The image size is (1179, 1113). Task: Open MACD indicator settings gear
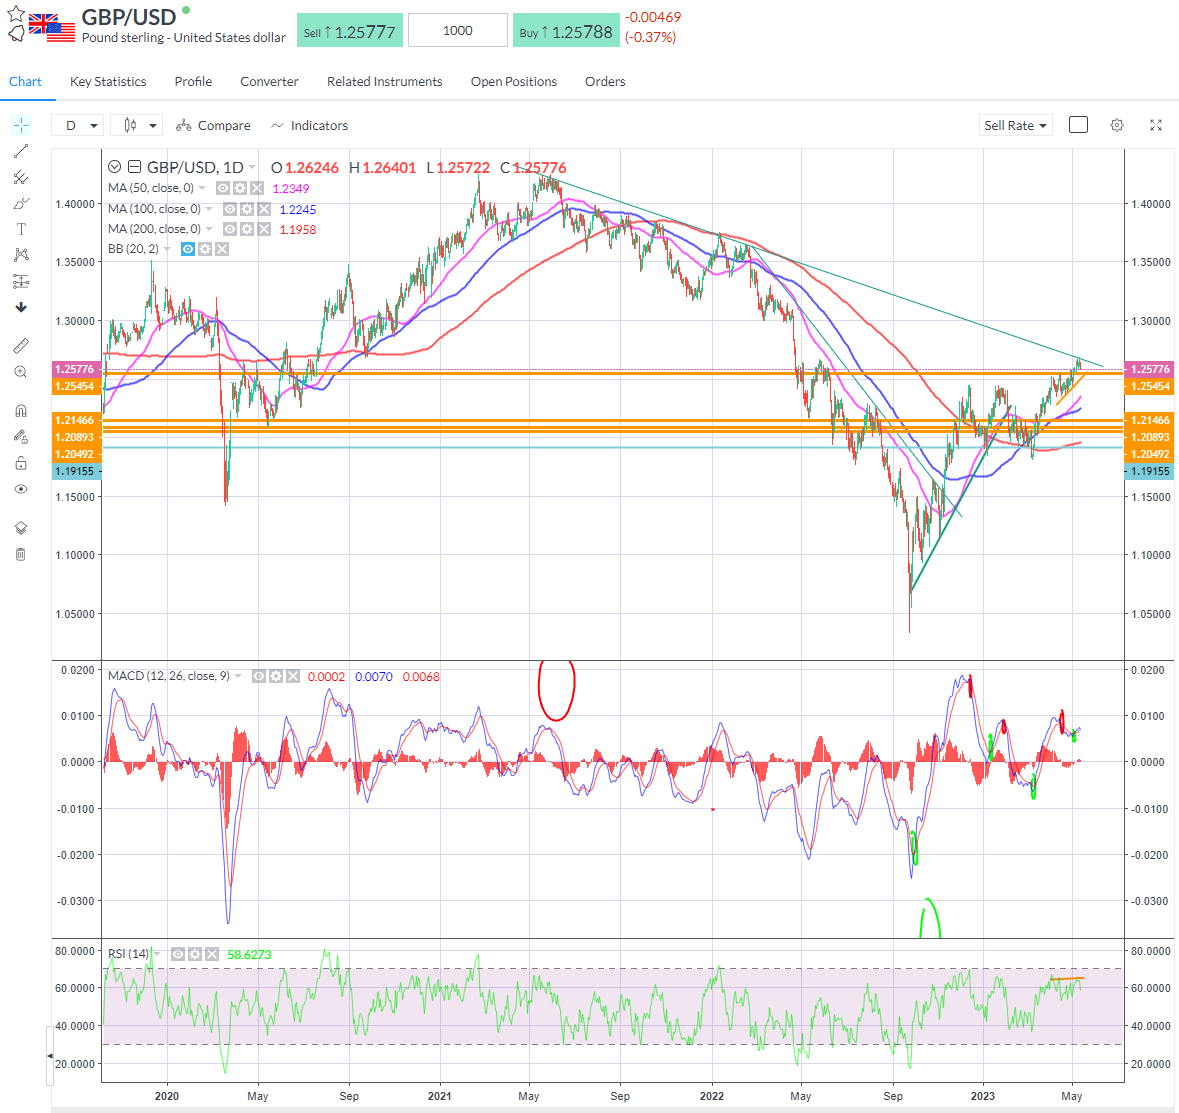[x=276, y=676]
